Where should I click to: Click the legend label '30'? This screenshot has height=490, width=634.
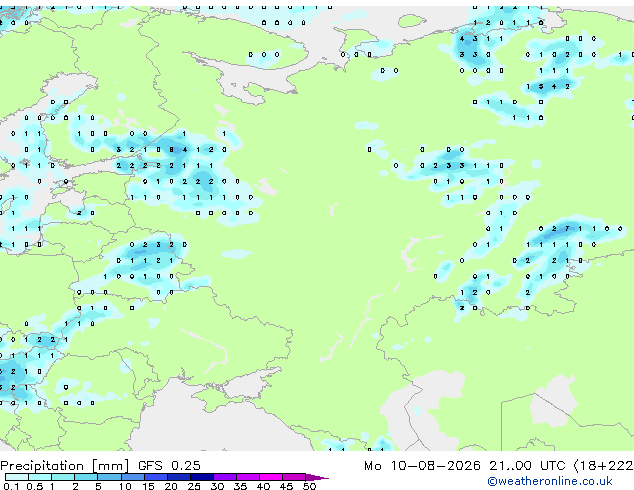(217, 486)
